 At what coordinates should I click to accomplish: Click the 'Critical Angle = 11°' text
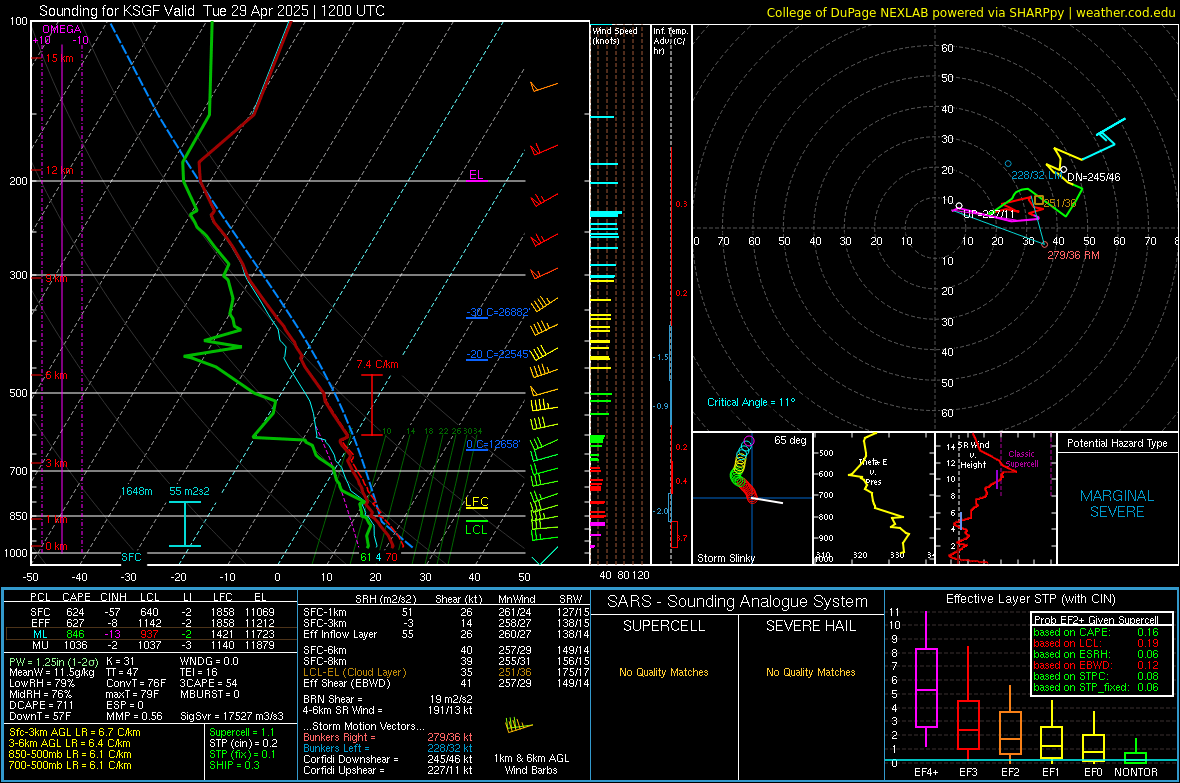point(750,402)
